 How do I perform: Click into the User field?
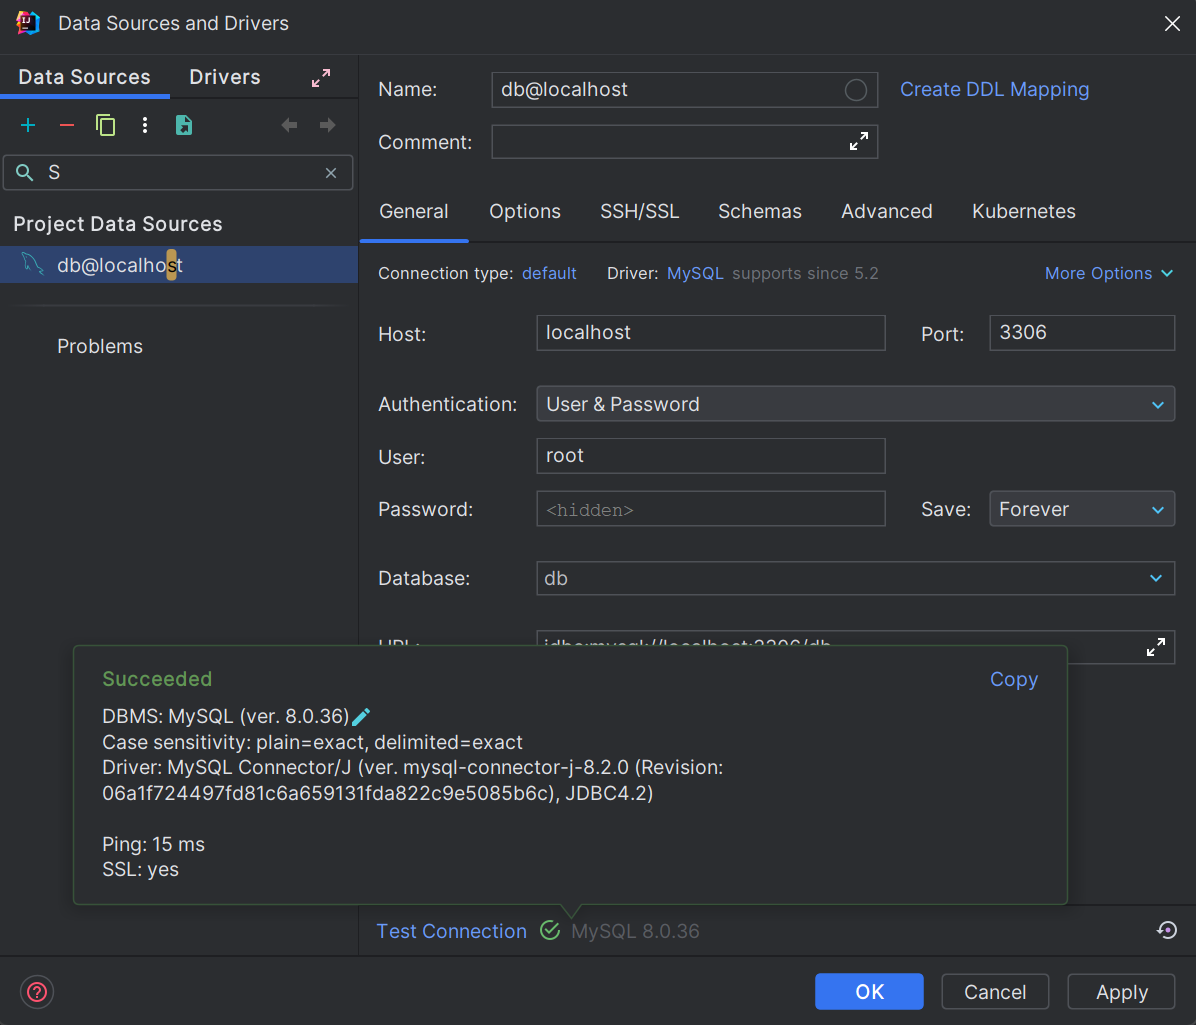[x=711, y=456]
